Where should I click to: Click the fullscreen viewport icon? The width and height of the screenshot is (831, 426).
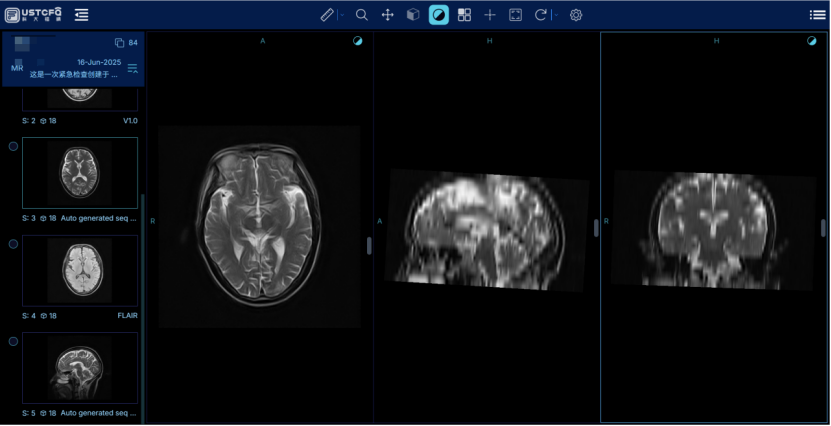(515, 15)
